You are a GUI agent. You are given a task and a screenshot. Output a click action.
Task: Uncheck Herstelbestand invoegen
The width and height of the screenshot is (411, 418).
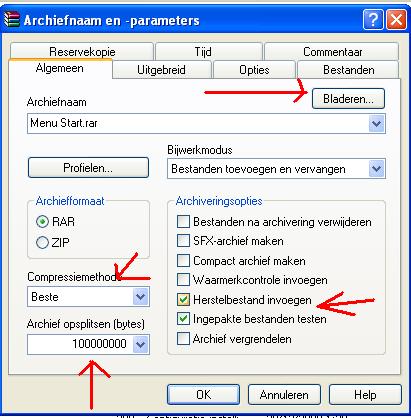[183, 300]
